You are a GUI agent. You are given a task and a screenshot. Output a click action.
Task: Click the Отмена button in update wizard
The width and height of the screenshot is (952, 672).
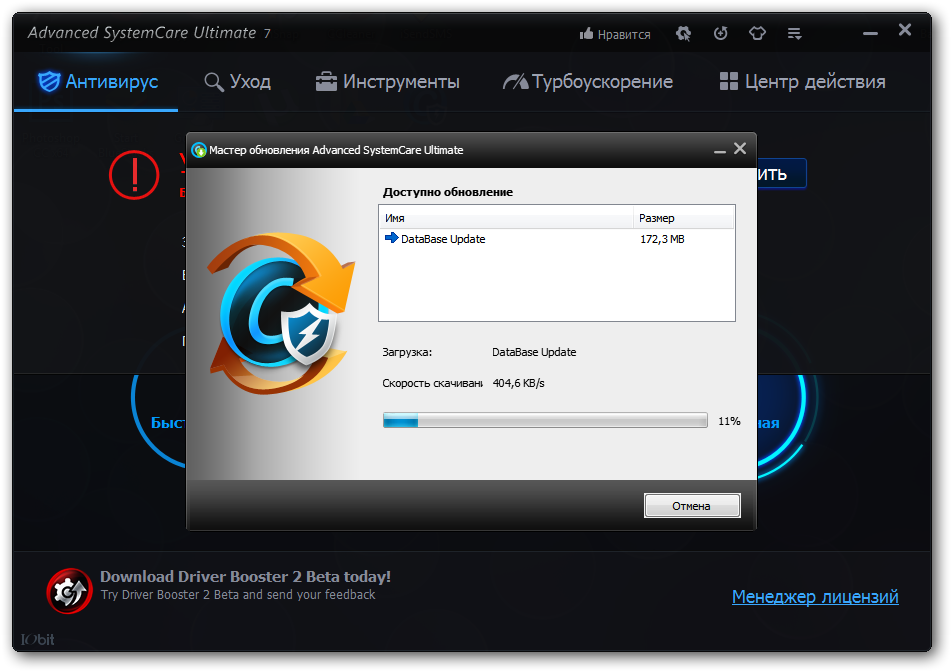(x=692, y=506)
